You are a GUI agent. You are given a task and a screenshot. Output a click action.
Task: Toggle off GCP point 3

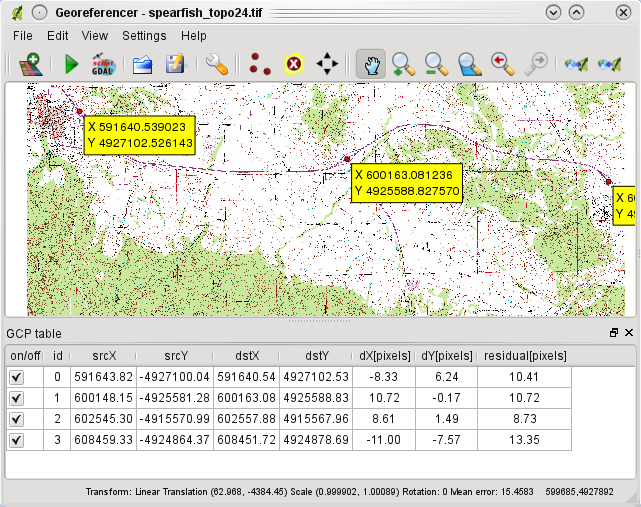tap(16, 440)
